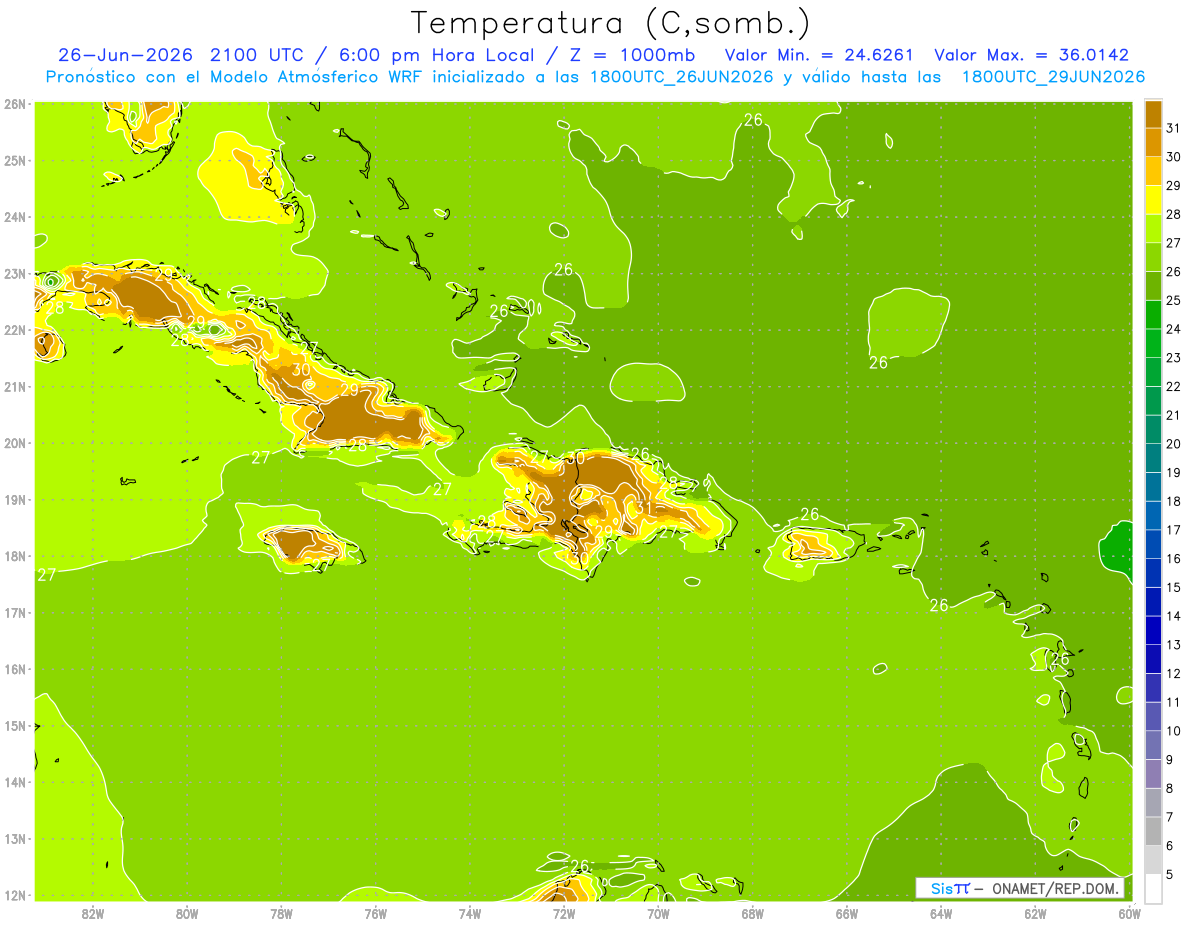The width and height of the screenshot is (1200, 927).
Task: Click the 26 contour label near the top edge
Action: tap(753, 120)
